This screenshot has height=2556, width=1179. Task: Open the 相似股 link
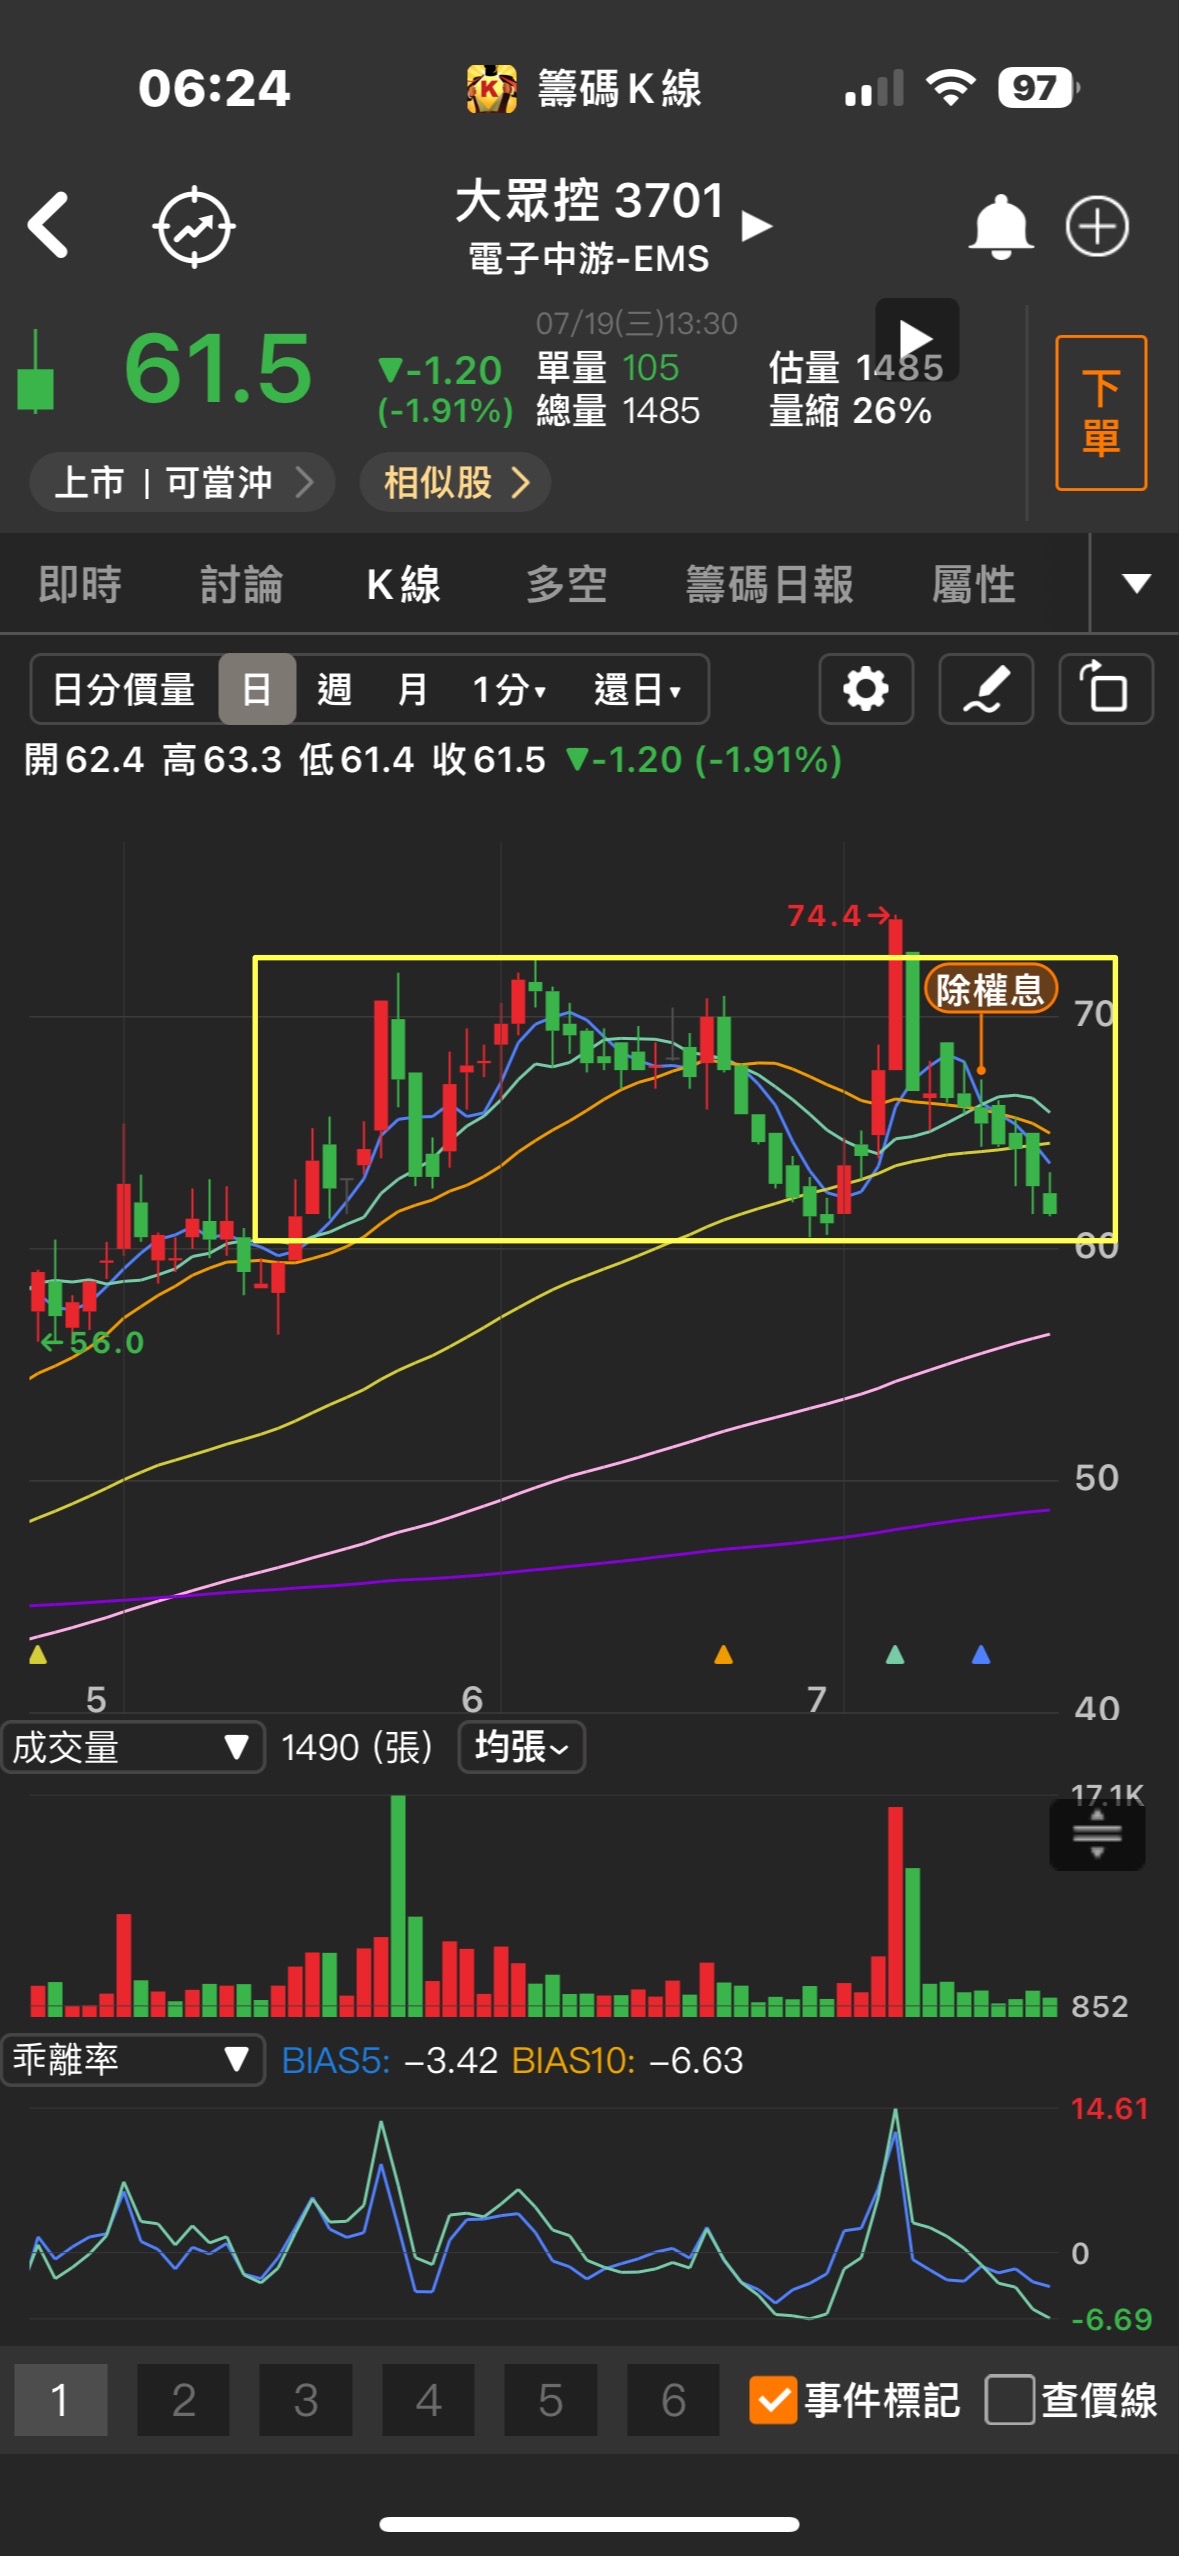tap(455, 483)
